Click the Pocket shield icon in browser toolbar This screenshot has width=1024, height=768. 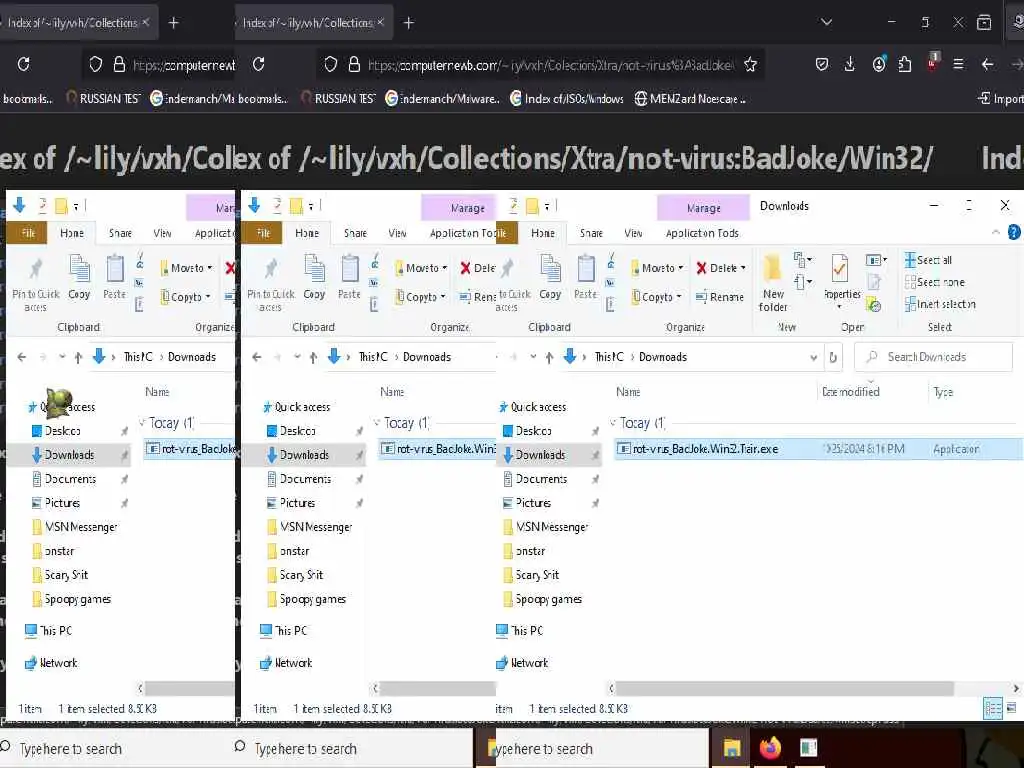tap(822, 64)
